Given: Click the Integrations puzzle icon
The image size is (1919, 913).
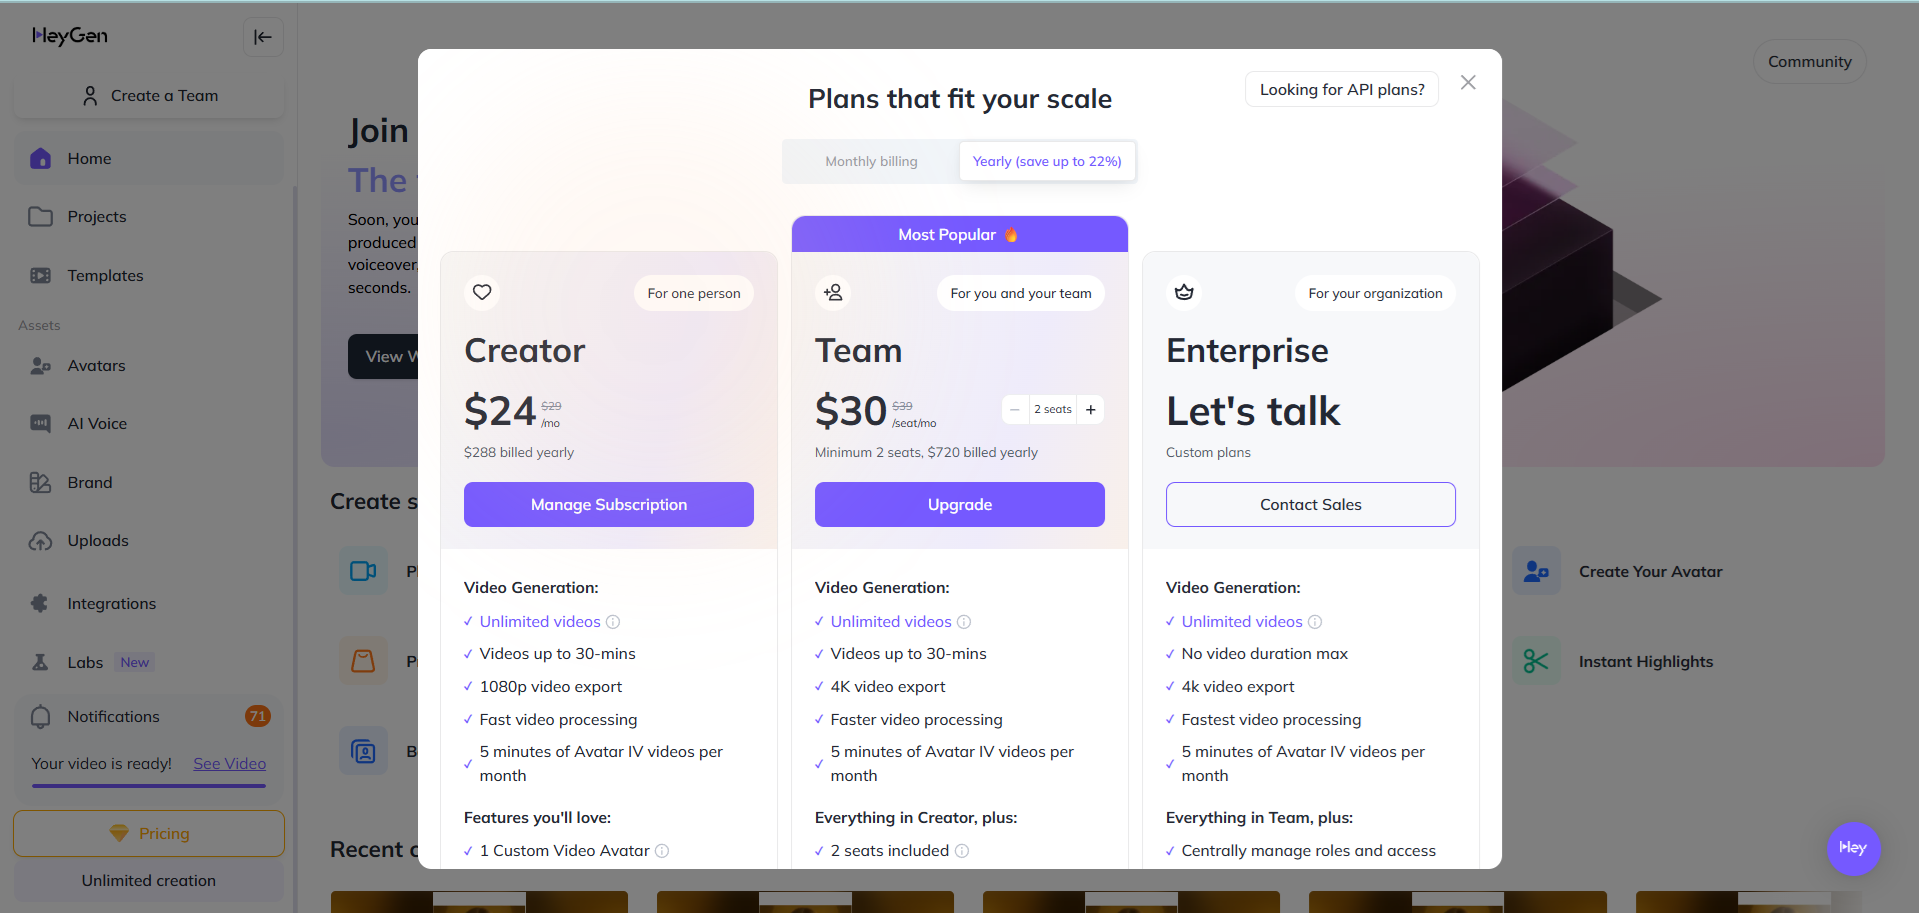Looking at the screenshot, I should pyautogui.click(x=40, y=604).
